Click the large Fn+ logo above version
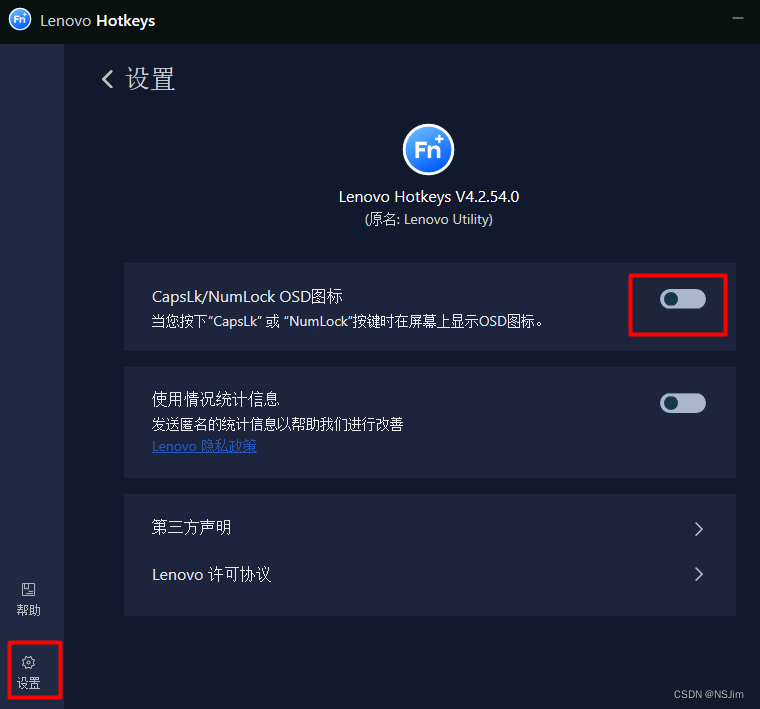This screenshot has width=760, height=709. pyautogui.click(x=428, y=149)
